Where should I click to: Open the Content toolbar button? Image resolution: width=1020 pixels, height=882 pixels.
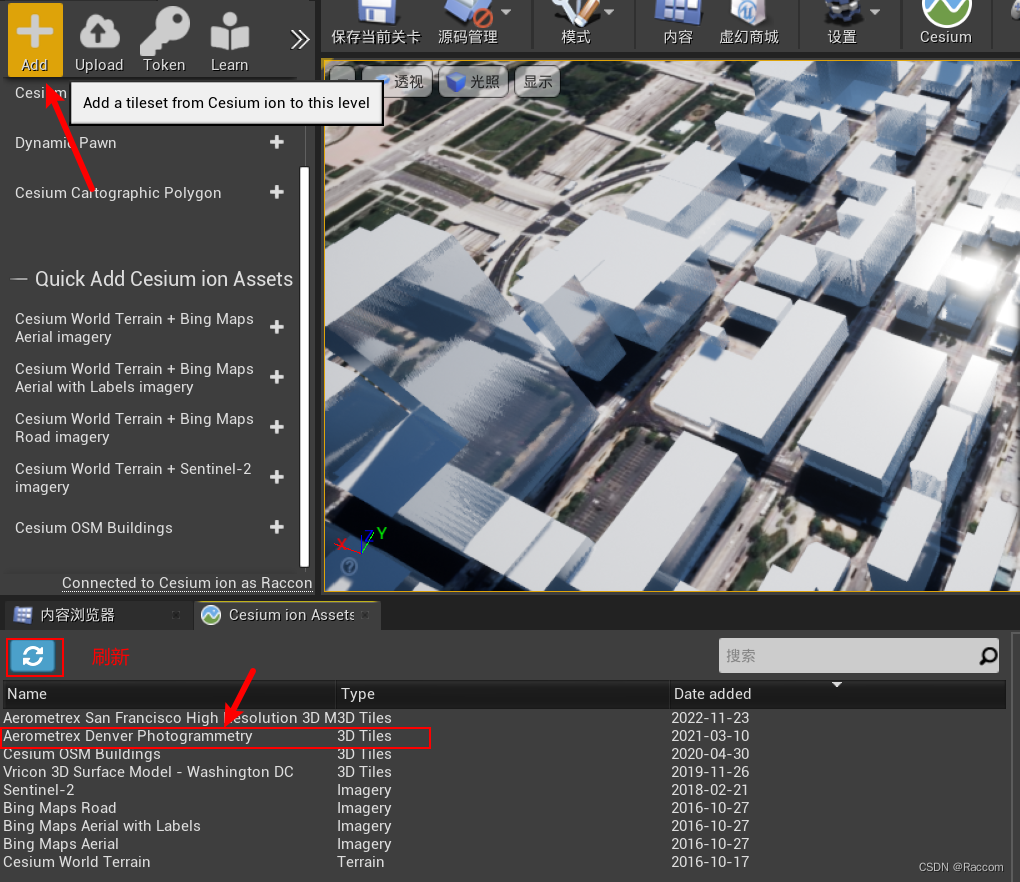tap(678, 24)
